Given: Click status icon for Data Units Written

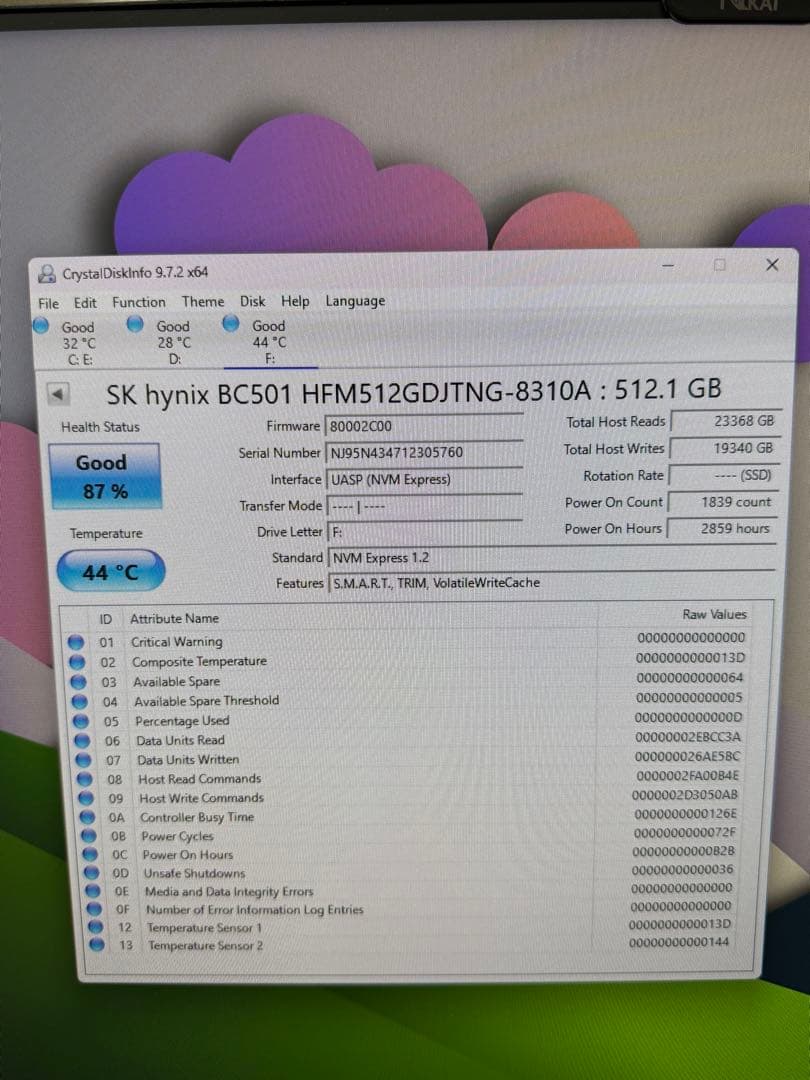Looking at the screenshot, I should (x=83, y=760).
